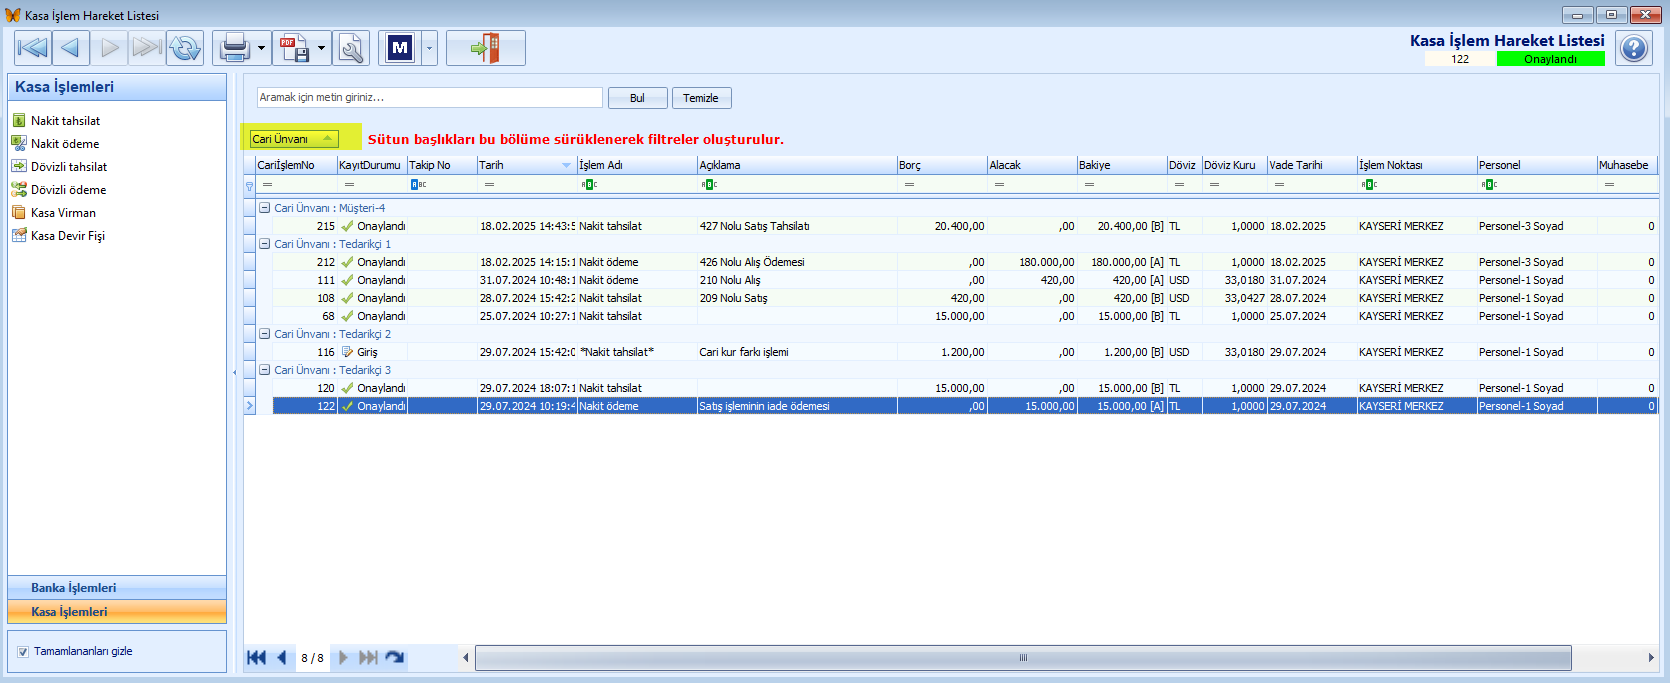Viewport: 1670px width, 683px height.
Task: Click the Temizle button
Action: [701, 98]
